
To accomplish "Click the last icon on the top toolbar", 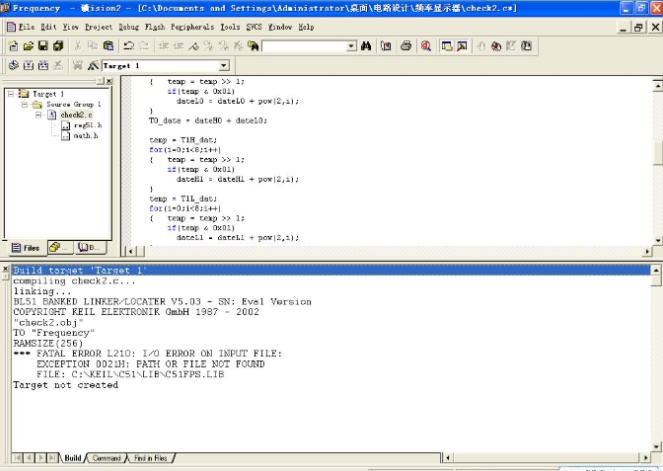I will 526,46.
